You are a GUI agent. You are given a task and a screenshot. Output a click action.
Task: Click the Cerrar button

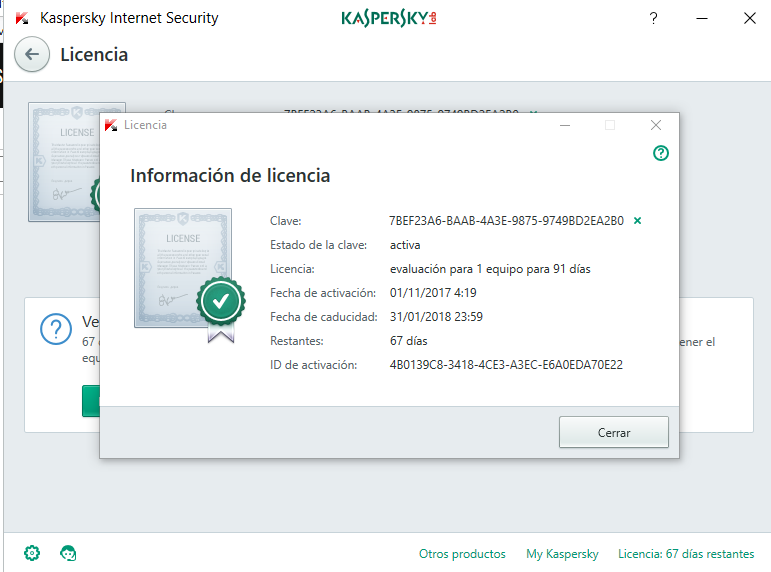tap(614, 432)
